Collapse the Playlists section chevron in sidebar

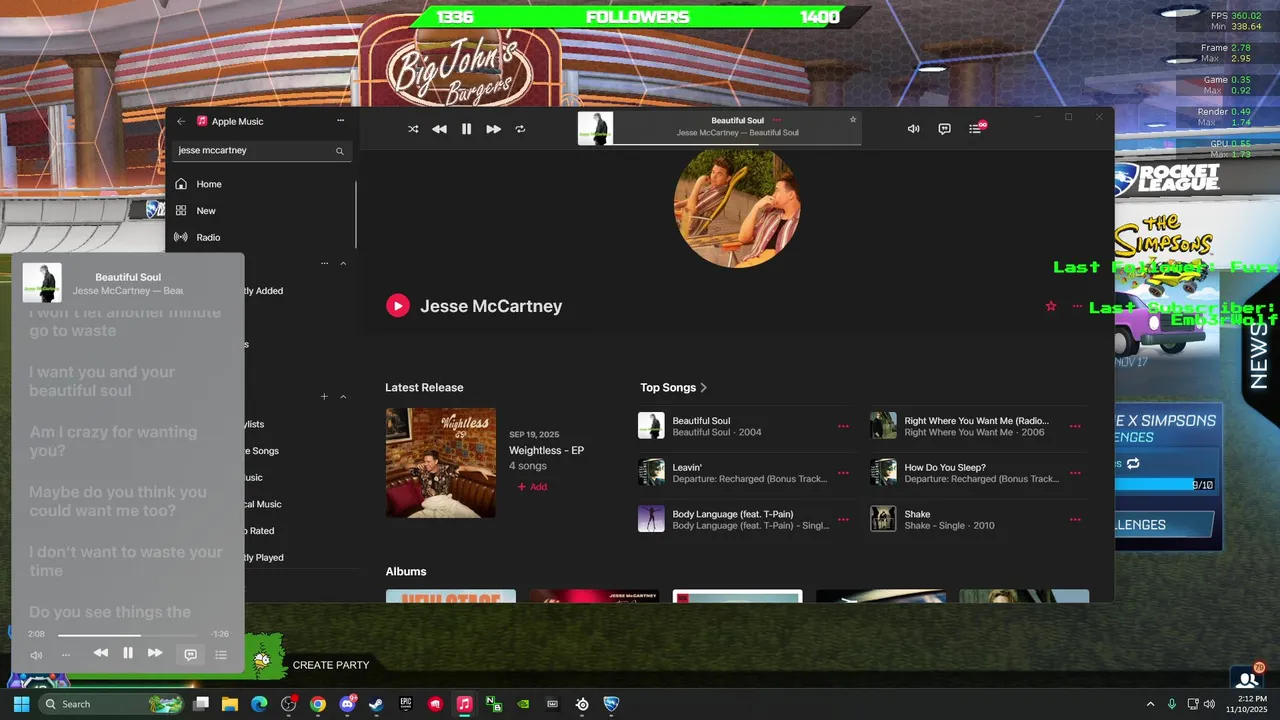click(343, 397)
